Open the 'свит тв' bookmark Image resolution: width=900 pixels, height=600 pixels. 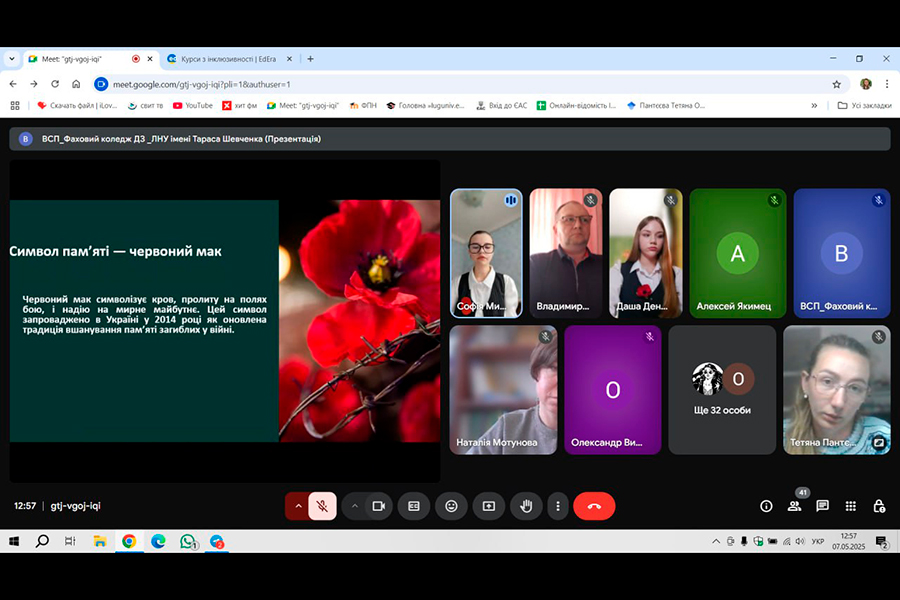point(145,106)
